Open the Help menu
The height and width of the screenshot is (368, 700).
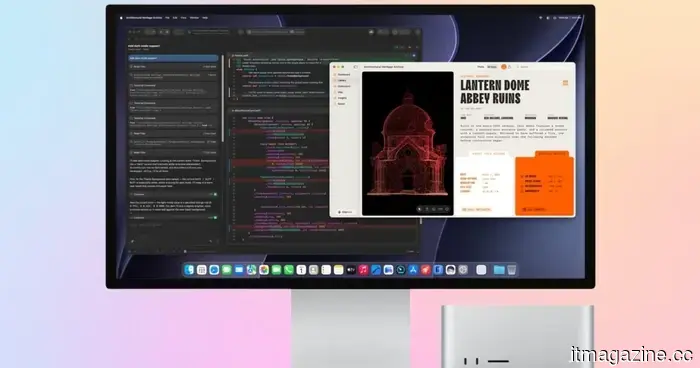tap(205, 18)
